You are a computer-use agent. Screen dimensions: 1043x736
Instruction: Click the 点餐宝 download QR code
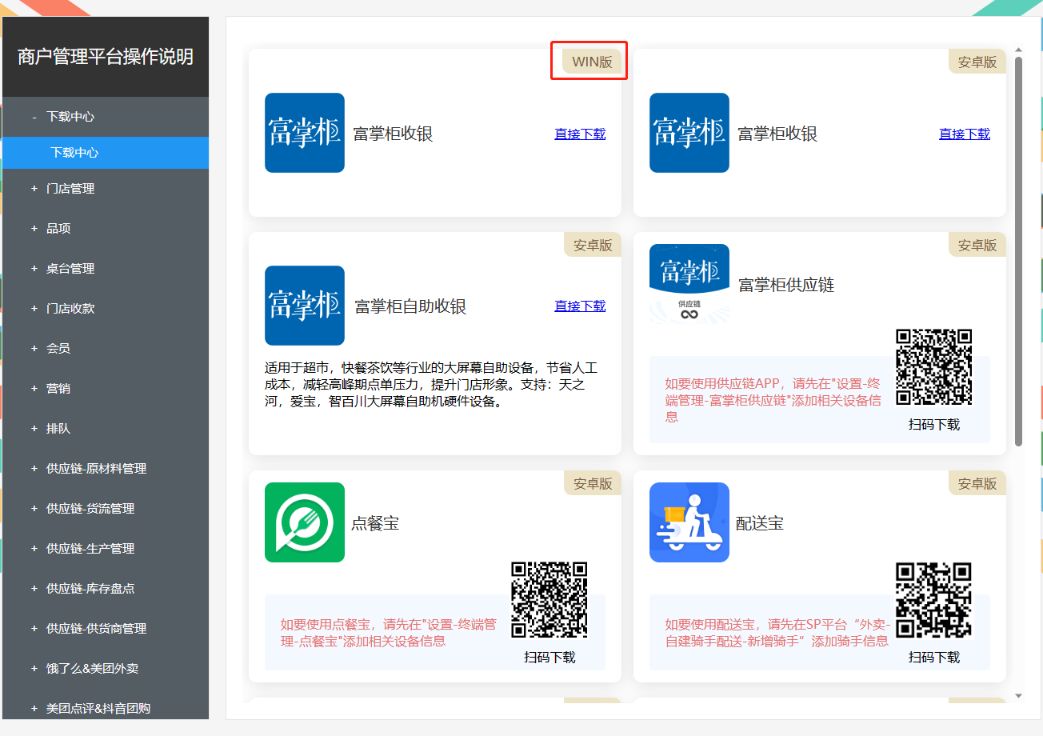549,600
